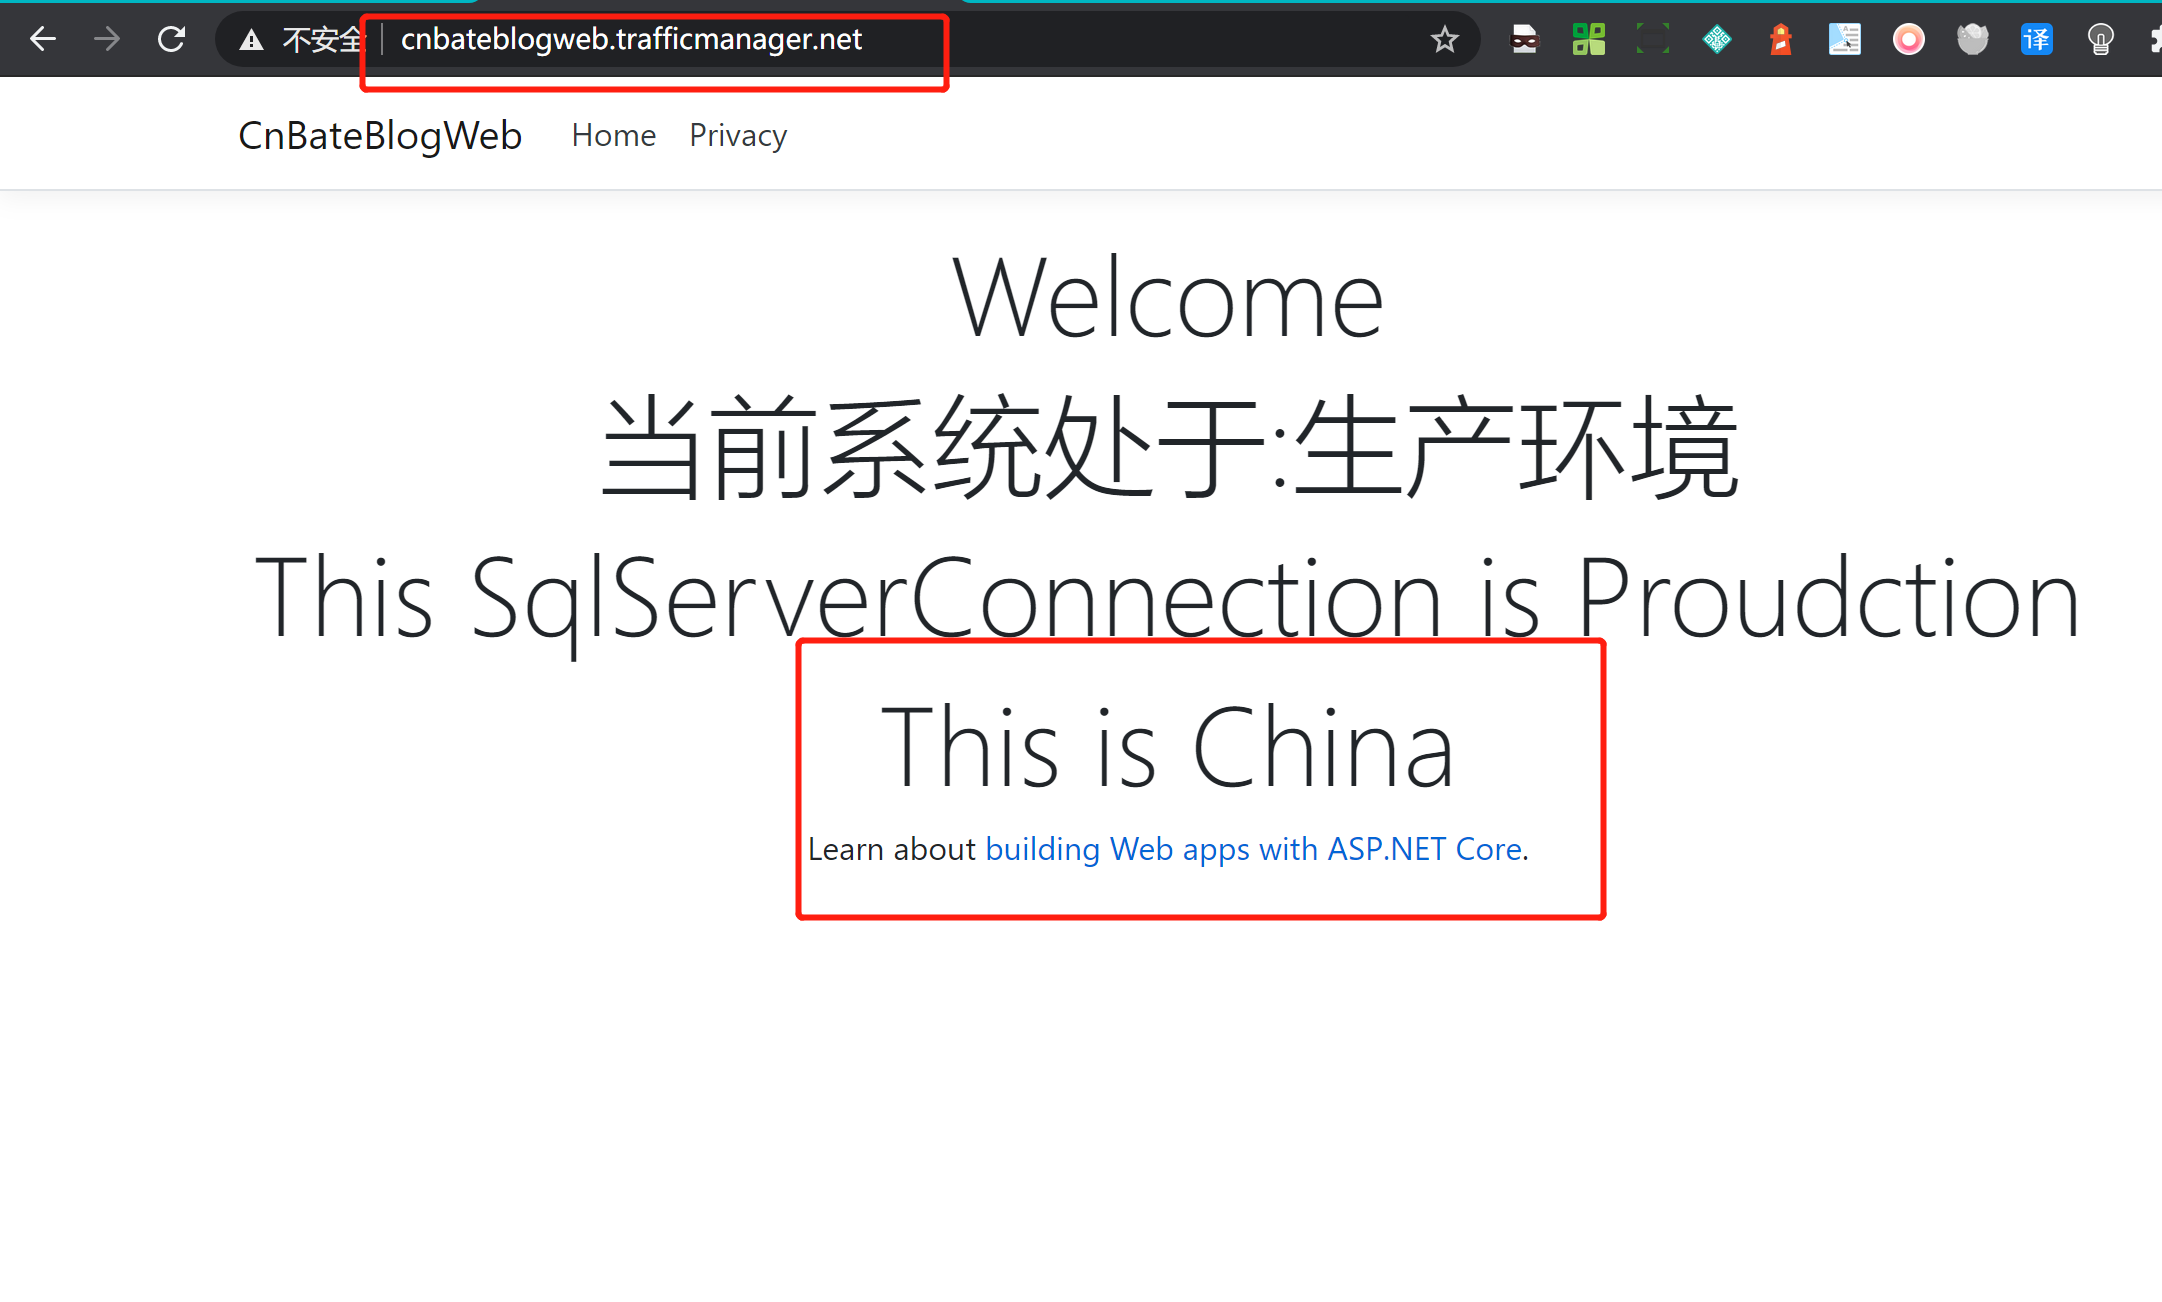Open the teal QR code extension
The image size is (2162, 1302).
coord(1716,39)
